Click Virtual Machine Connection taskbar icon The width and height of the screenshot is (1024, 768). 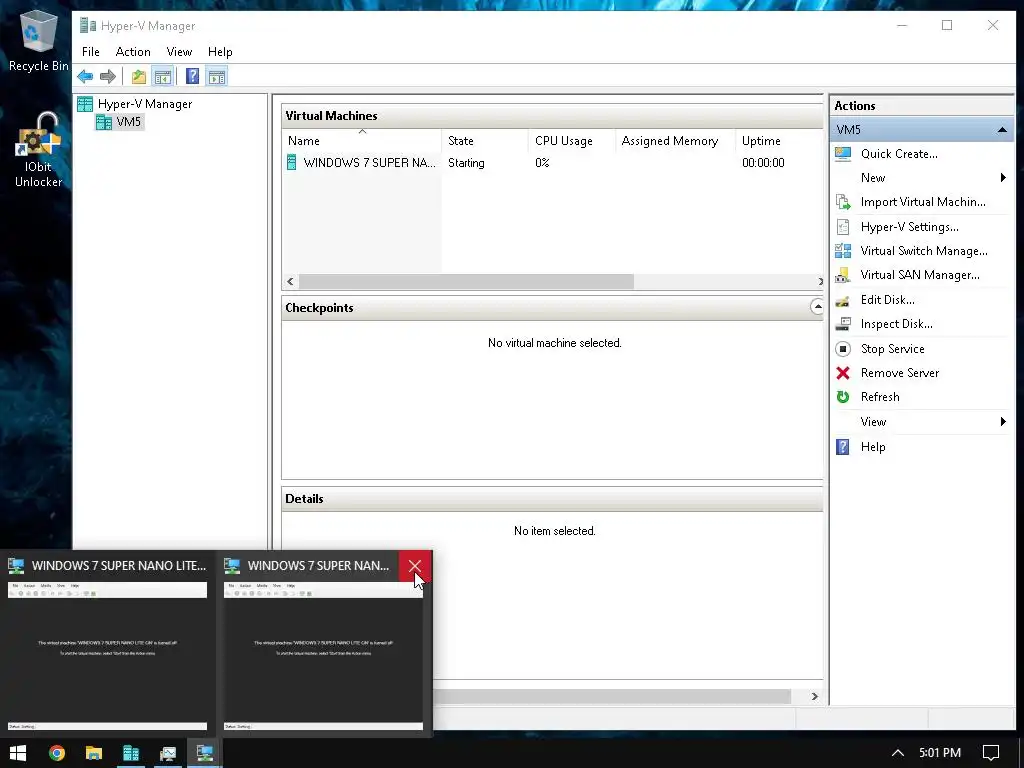(204, 753)
